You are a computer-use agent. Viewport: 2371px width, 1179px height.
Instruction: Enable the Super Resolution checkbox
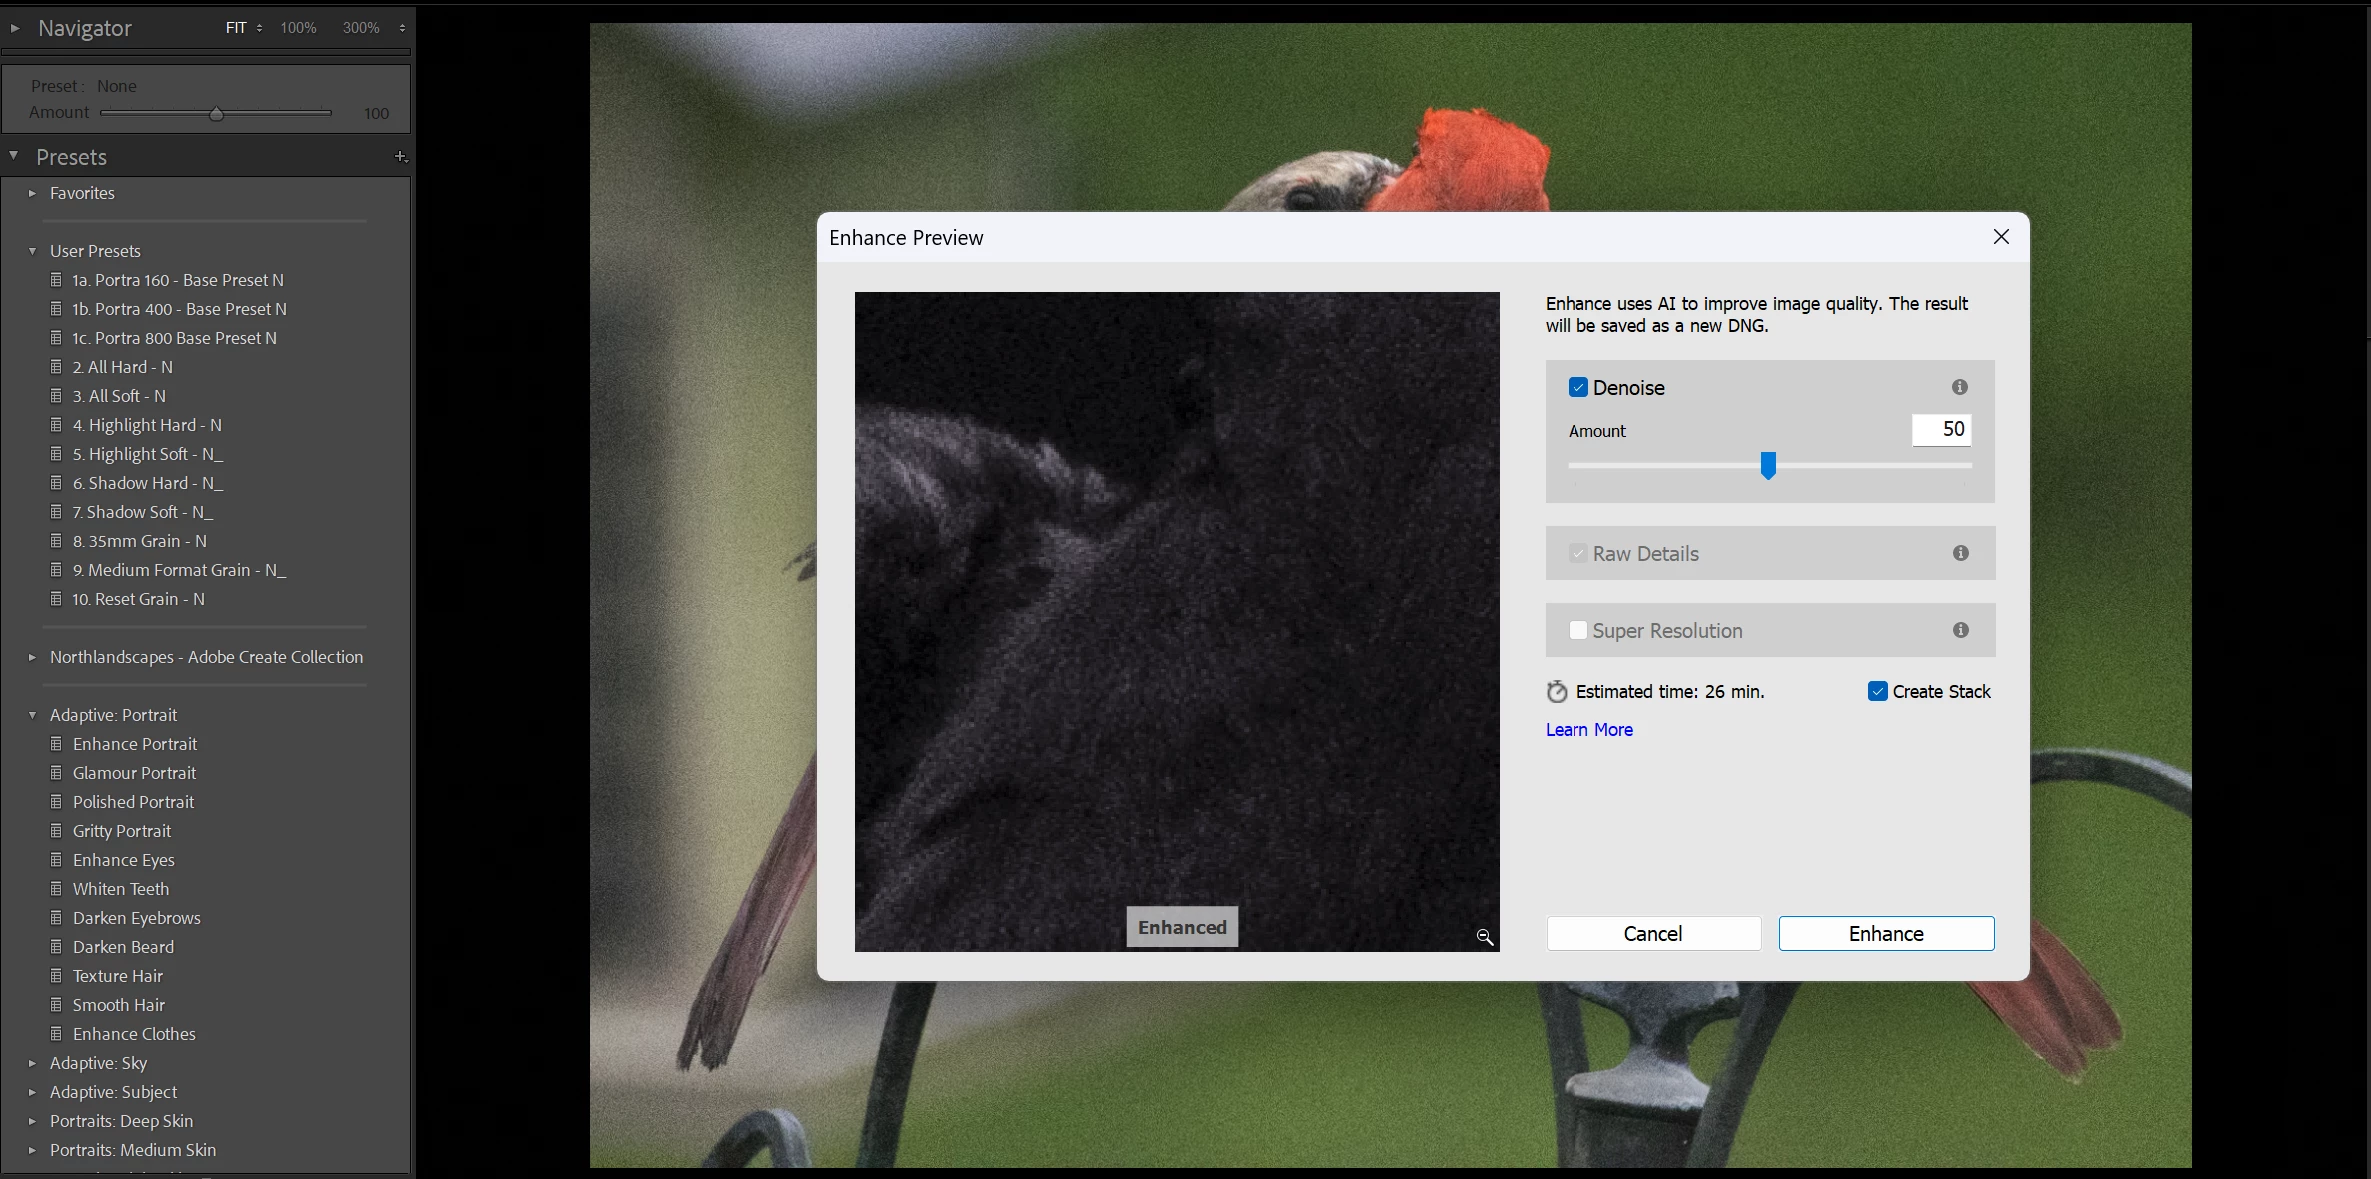click(x=1578, y=630)
